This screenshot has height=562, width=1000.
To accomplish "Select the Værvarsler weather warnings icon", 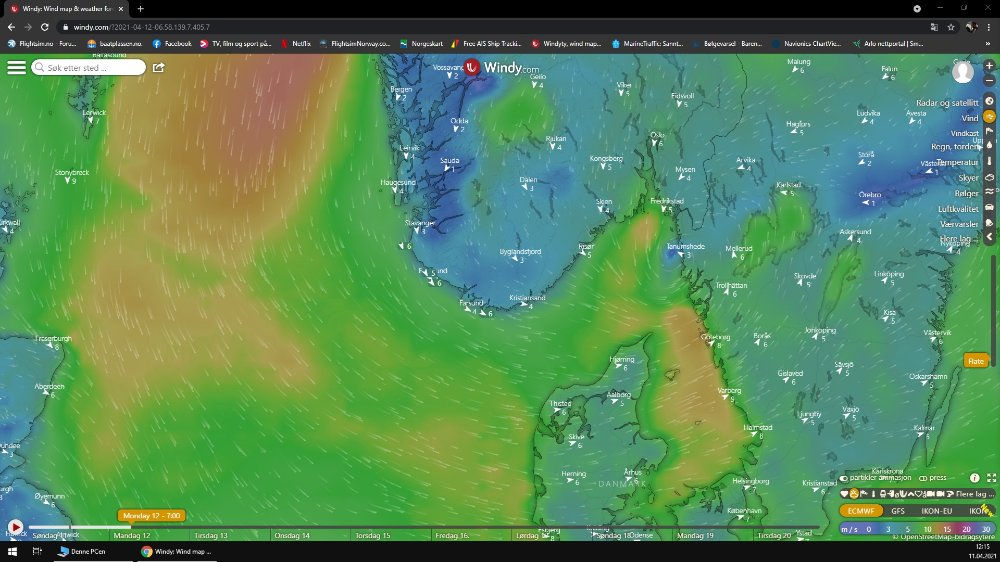I will coord(989,223).
